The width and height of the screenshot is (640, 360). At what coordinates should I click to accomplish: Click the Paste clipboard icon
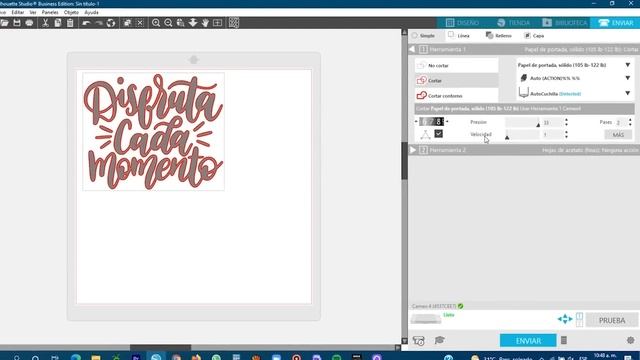(x=70, y=23)
